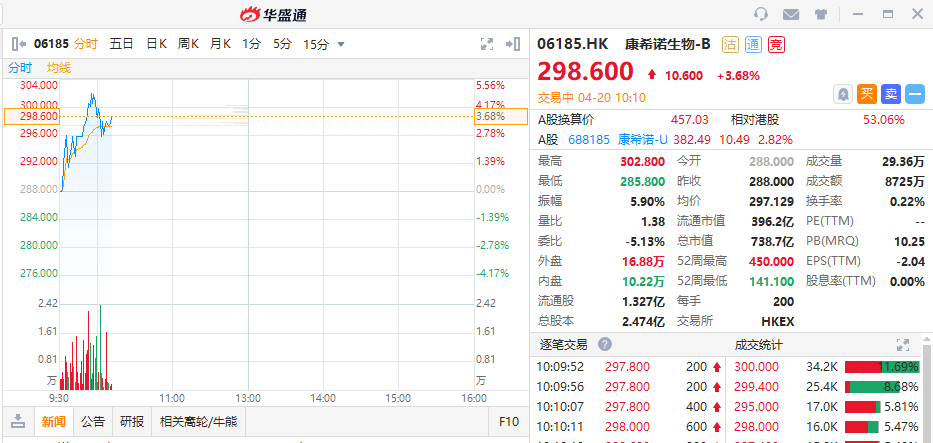The height and width of the screenshot is (443, 933).
Task: Click the blue 卖 sell button
Action: click(891, 94)
